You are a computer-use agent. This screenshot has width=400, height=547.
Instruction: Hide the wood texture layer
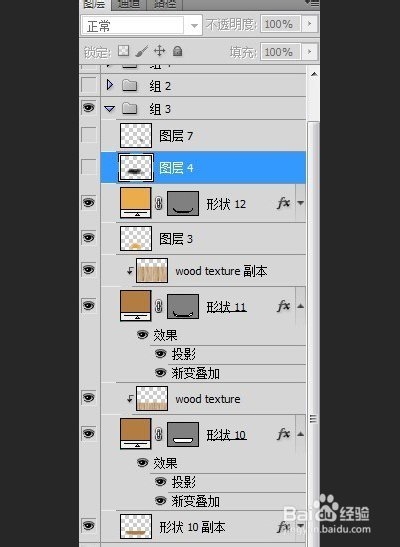[x=89, y=398]
